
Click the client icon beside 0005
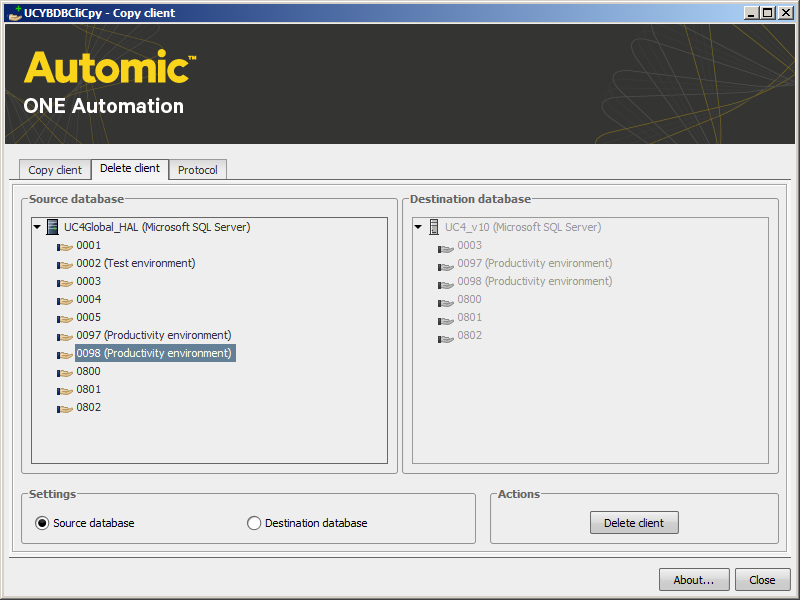(65, 319)
